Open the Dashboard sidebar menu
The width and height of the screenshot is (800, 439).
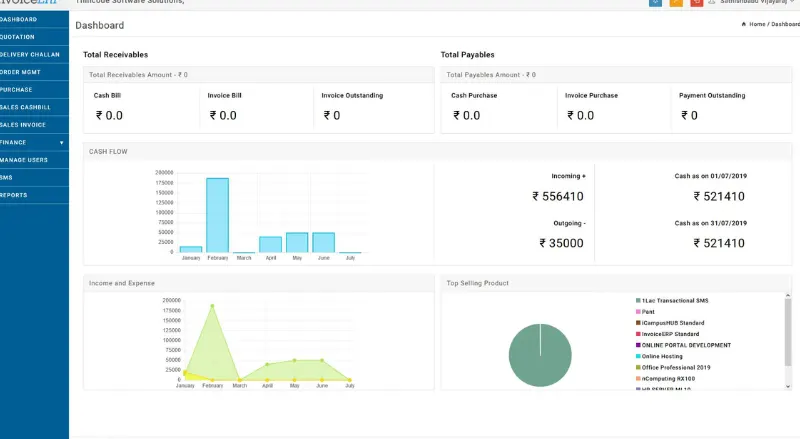click(x=34, y=19)
